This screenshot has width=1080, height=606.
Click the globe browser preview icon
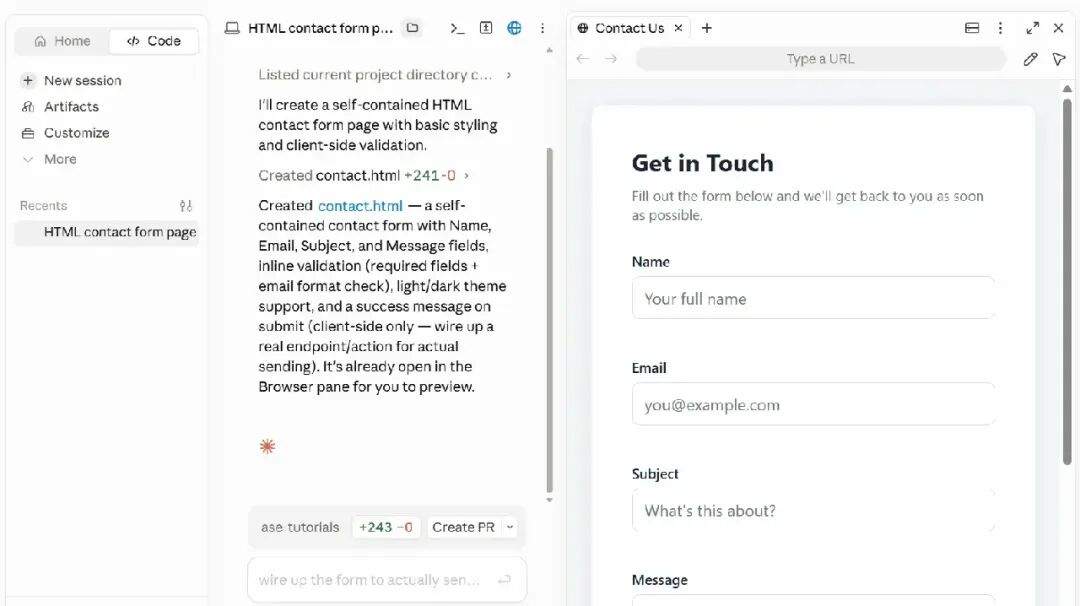point(514,28)
